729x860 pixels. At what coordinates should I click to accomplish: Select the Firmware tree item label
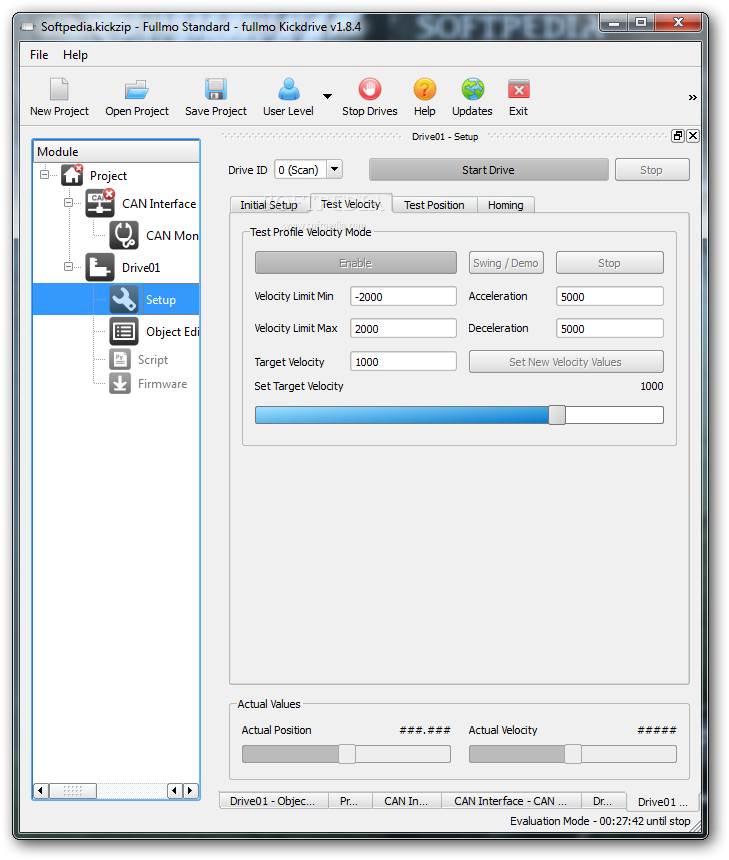(x=162, y=384)
